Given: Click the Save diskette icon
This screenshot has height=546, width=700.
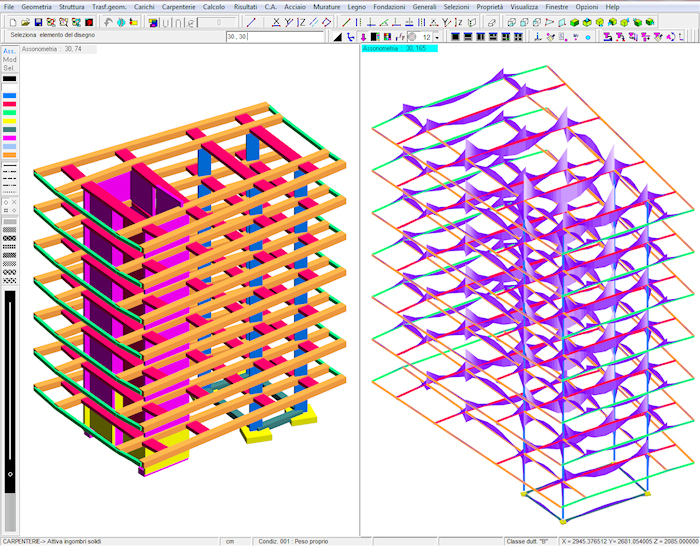Looking at the screenshot, I should tap(38, 22).
